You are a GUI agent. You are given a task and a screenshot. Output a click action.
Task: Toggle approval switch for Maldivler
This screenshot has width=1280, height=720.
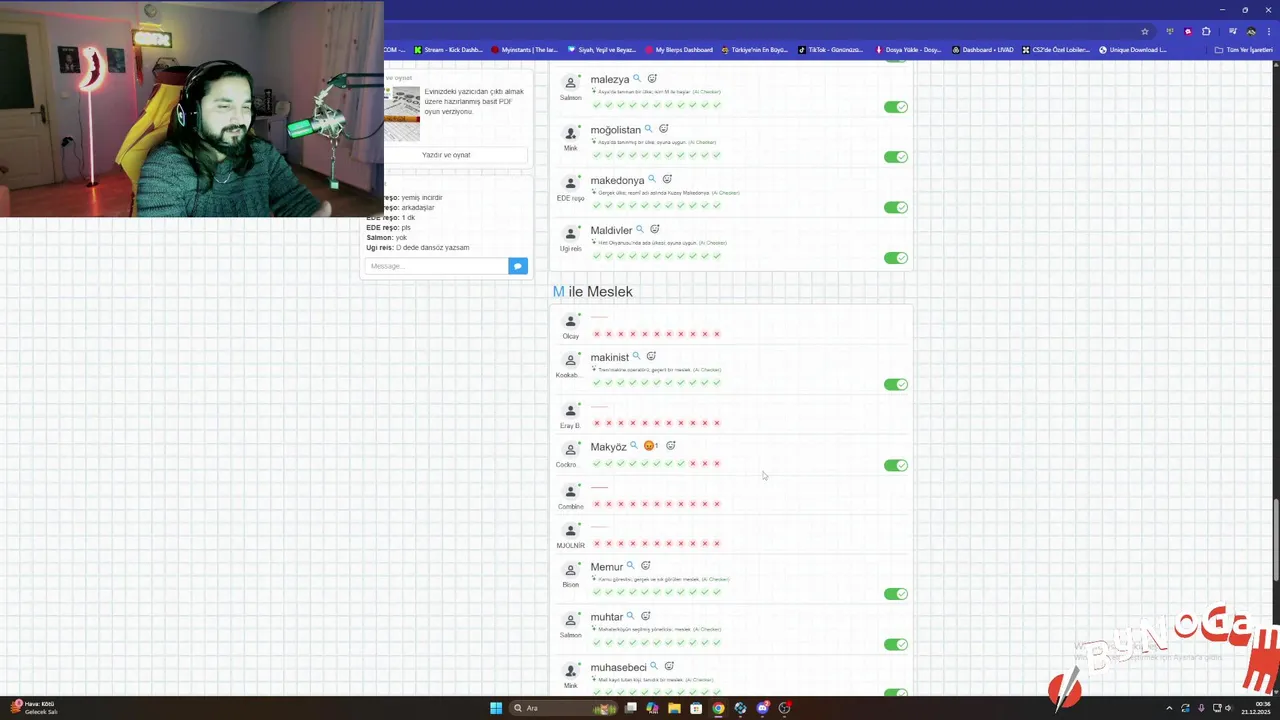pyautogui.click(x=896, y=257)
